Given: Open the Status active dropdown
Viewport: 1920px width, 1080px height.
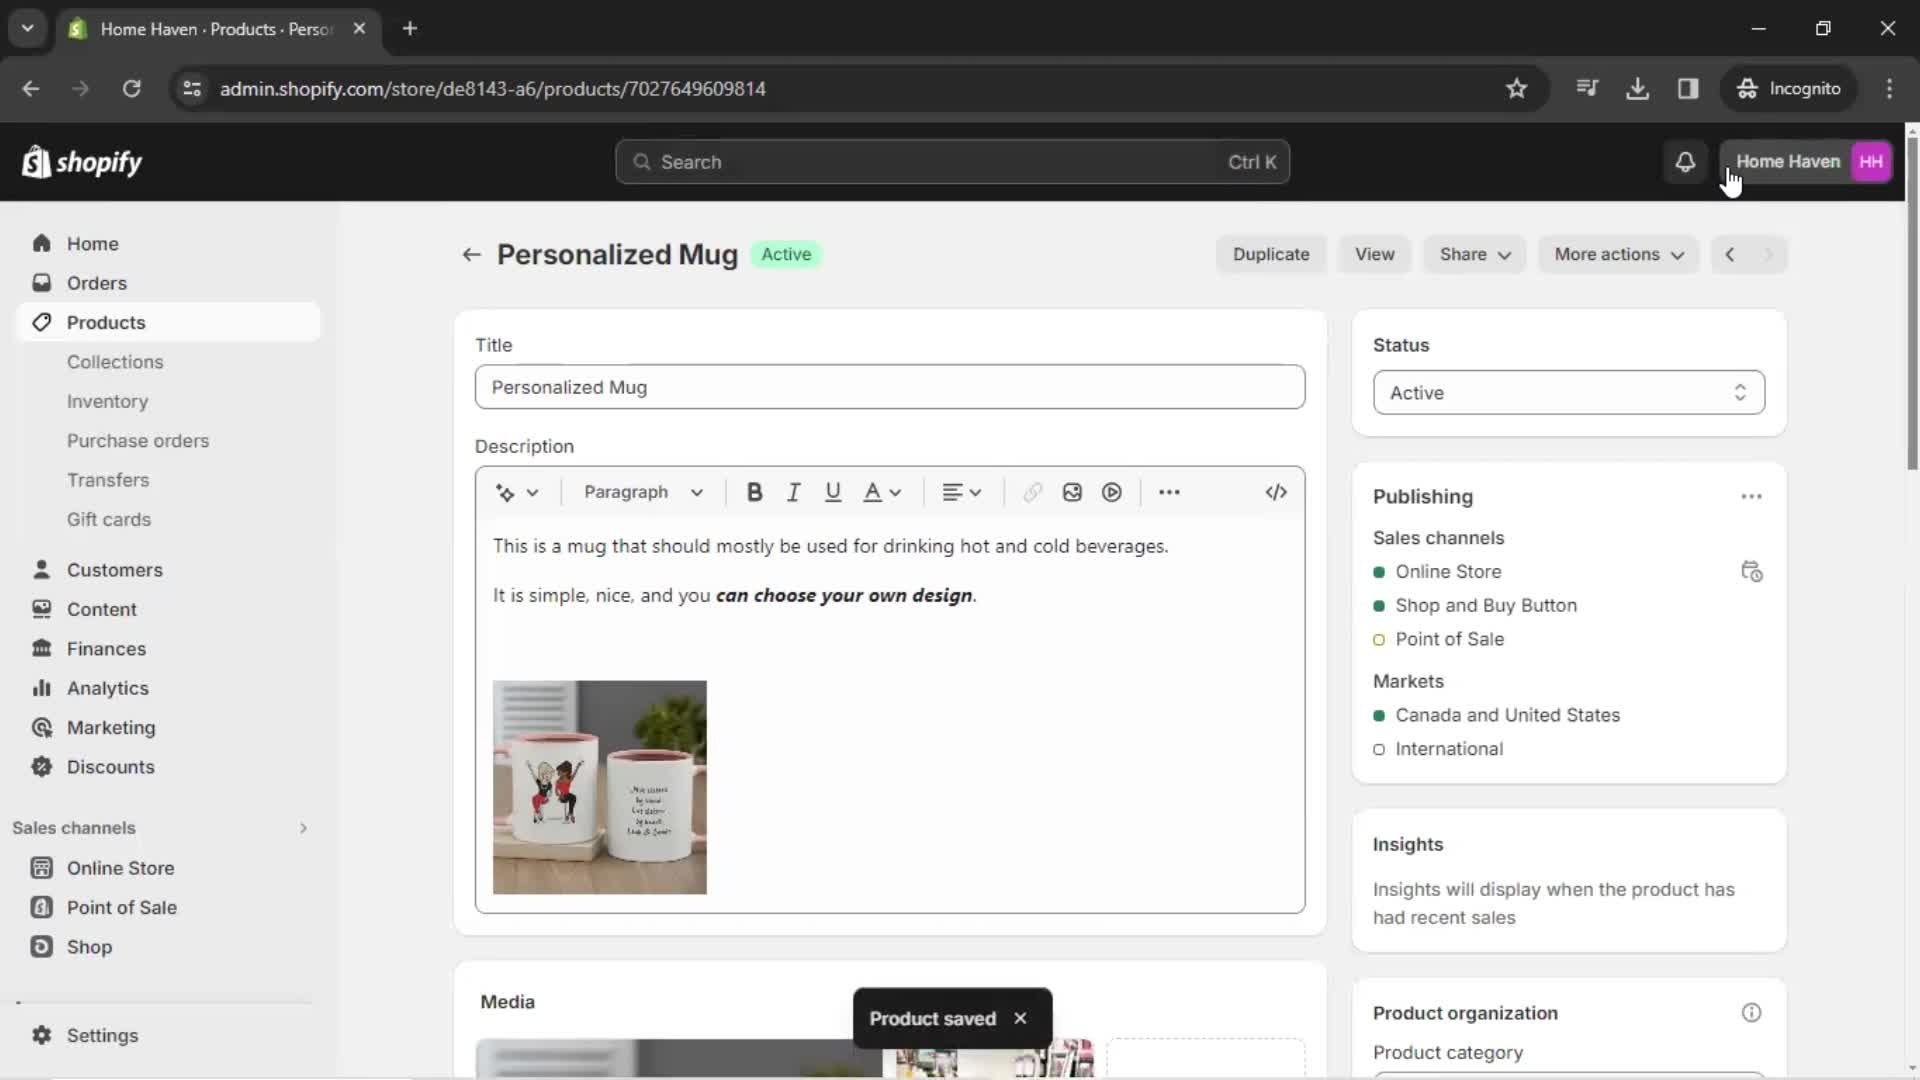Looking at the screenshot, I should click(1568, 392).
